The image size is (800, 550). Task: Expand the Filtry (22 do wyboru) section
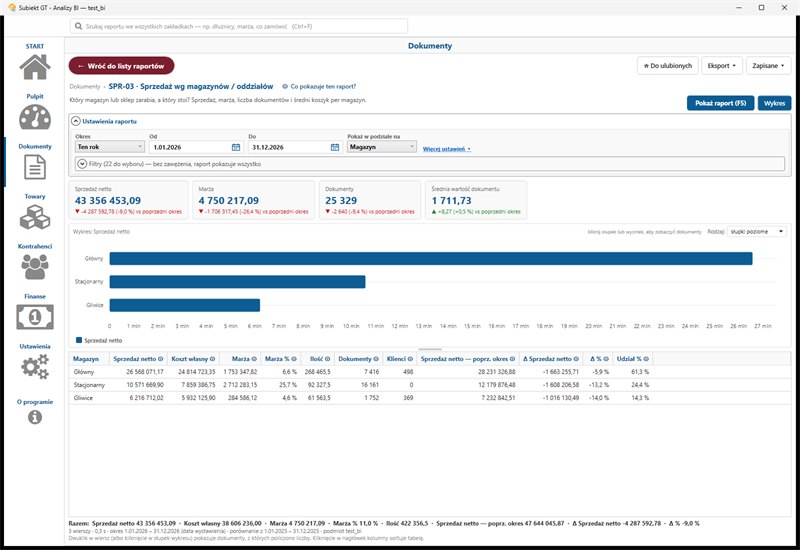(x=82, y=164)
